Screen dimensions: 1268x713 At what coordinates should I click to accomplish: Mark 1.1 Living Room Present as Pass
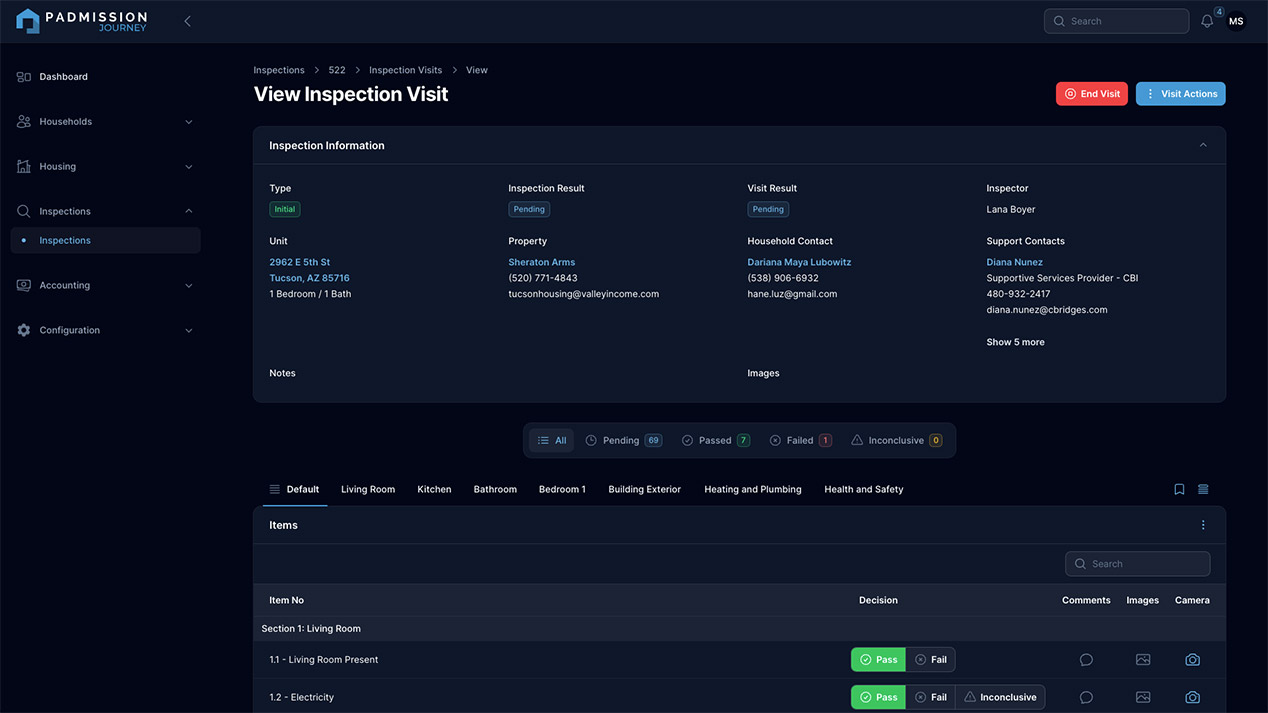(878, 660)
